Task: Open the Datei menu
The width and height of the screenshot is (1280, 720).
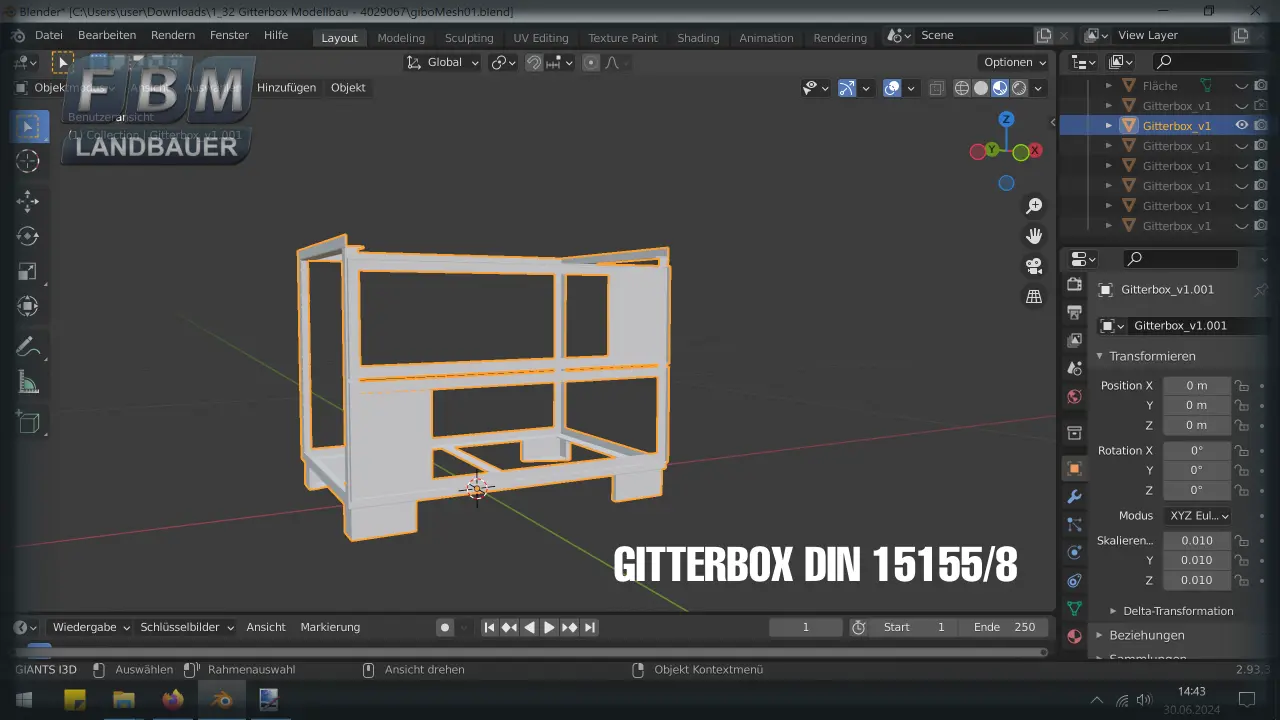Action: [x=49, y=35]
